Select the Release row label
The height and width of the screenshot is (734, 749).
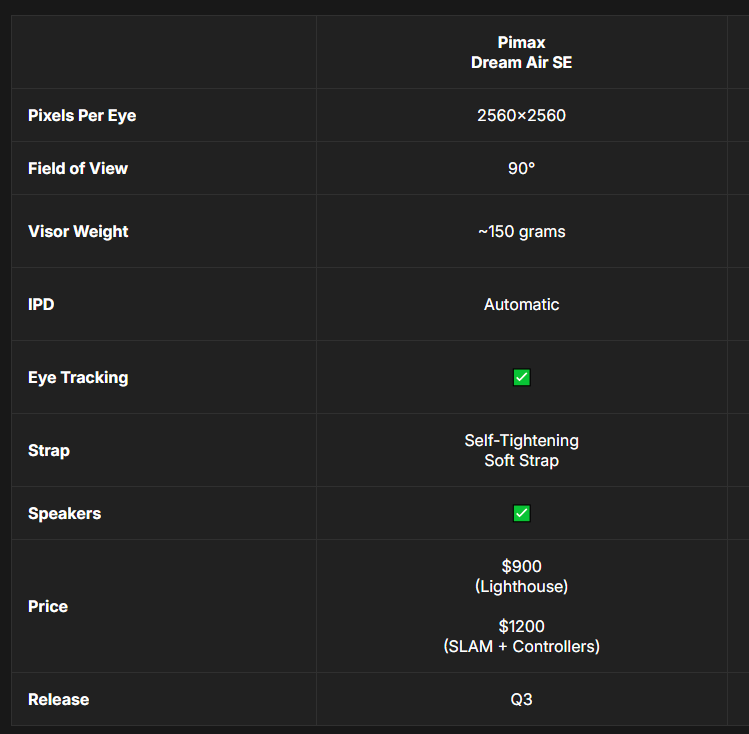tap(58, 700)
